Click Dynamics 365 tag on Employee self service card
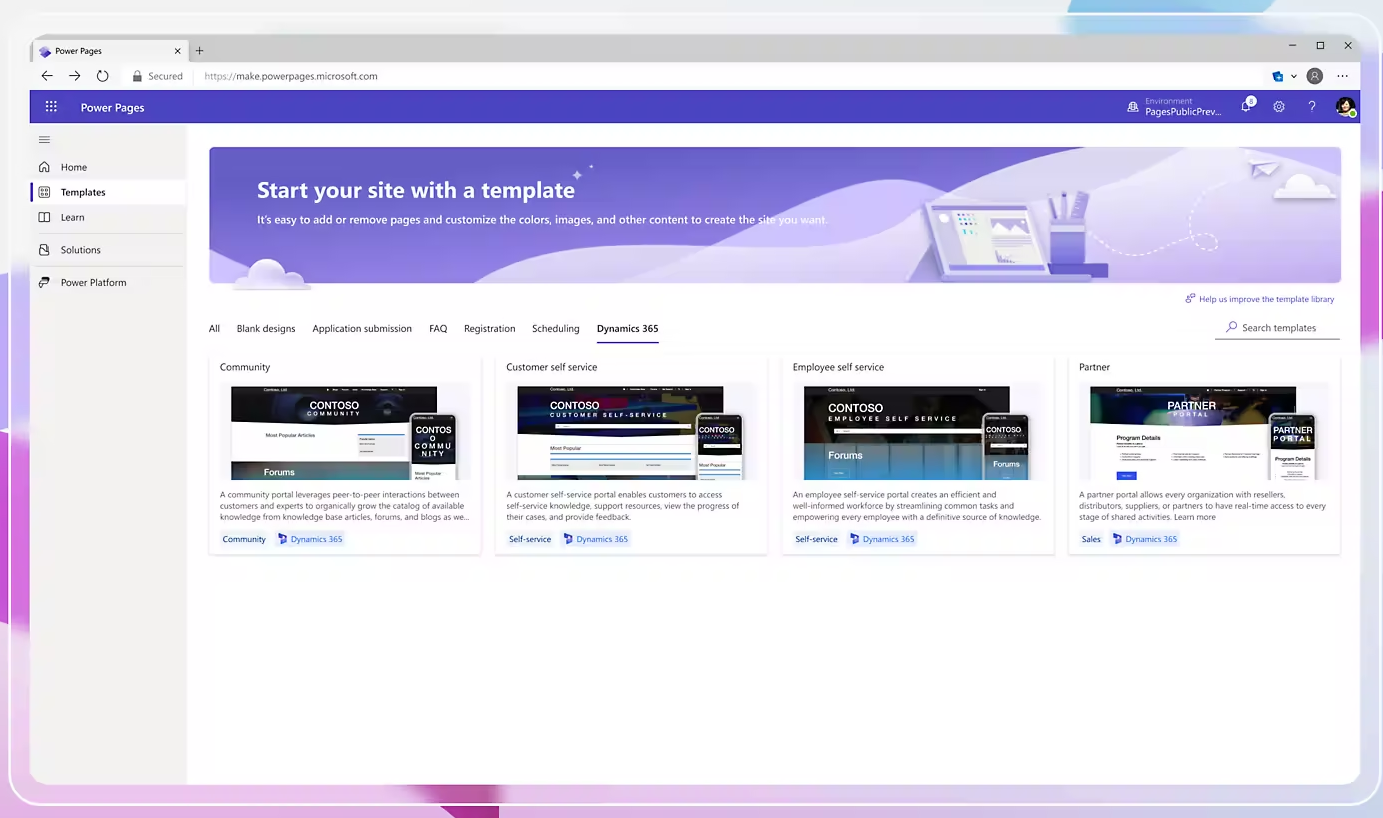Screen dimensions: 1383x818 [x=882, y=539]
